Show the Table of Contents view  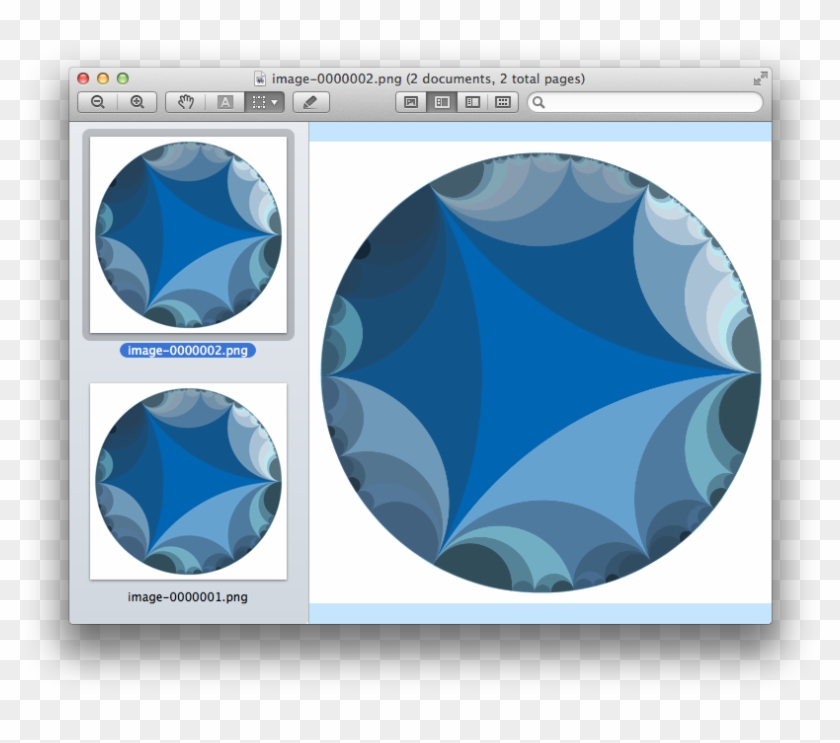coord(474,101)
